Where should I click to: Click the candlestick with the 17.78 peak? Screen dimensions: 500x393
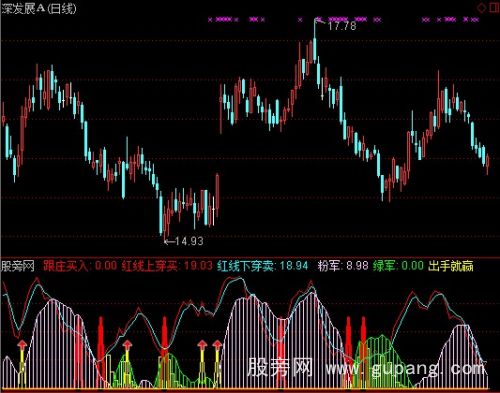[315, 42]
